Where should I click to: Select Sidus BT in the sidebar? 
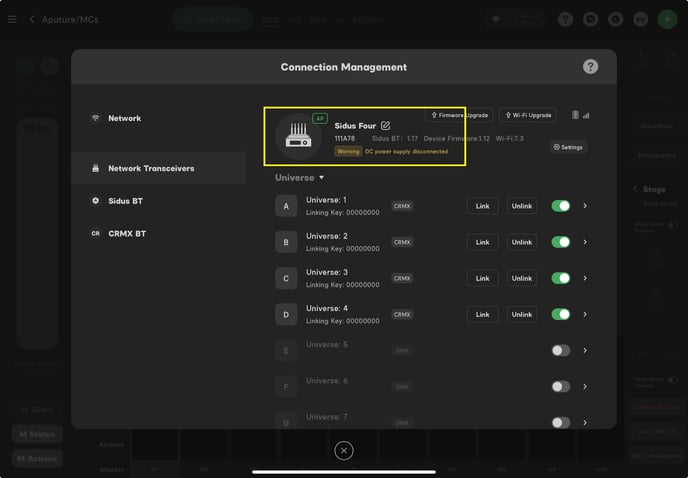(158, 201)
